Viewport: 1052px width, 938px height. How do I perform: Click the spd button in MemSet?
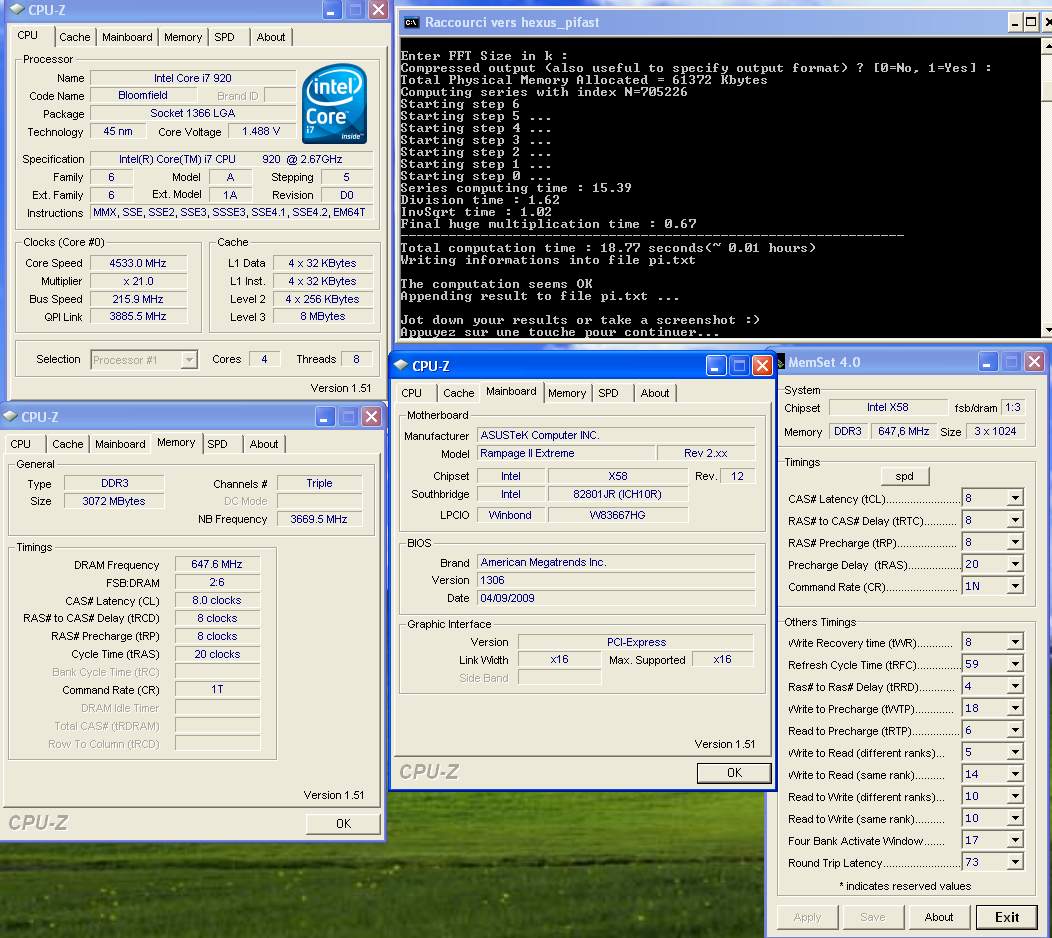click(904, 476)
